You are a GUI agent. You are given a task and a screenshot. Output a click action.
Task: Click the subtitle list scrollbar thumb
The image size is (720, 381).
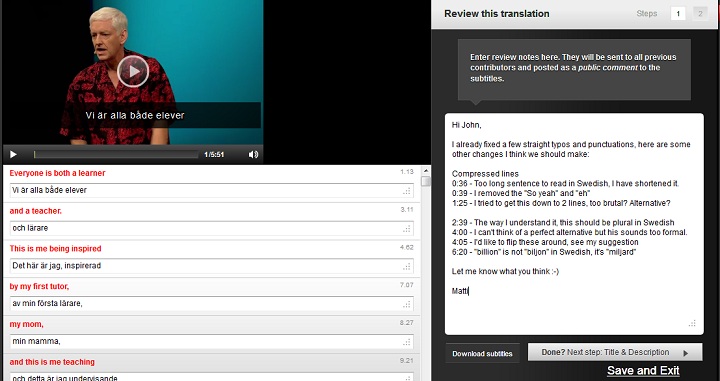coord(426,181)
